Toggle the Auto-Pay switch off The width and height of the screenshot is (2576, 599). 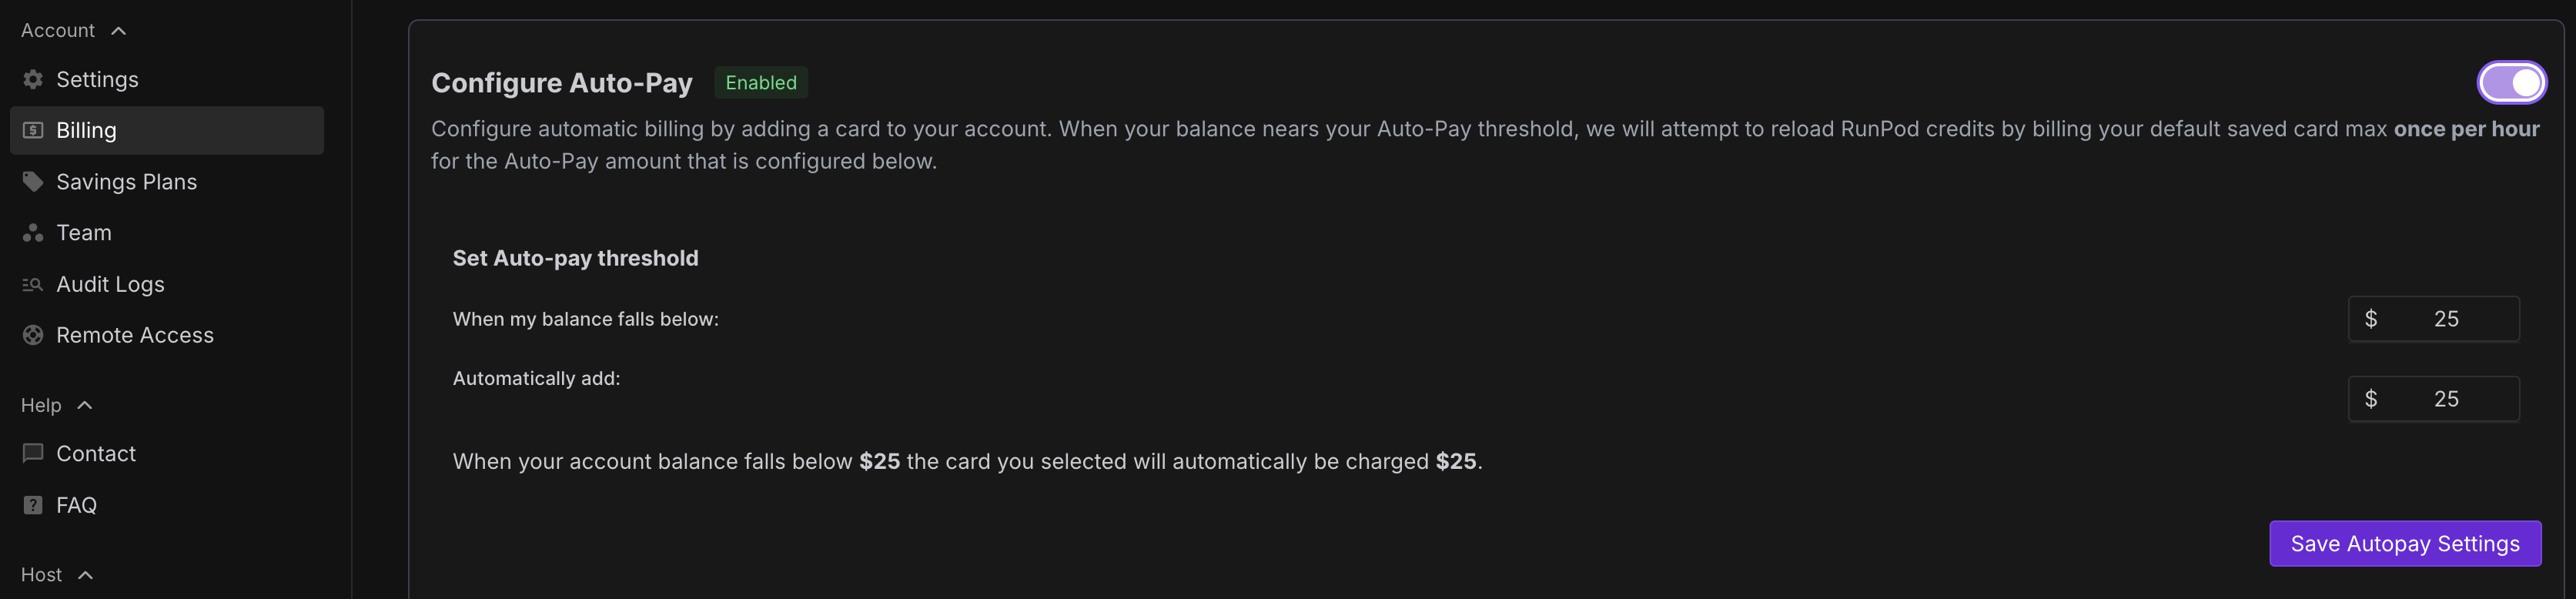tap(2511, 82)
